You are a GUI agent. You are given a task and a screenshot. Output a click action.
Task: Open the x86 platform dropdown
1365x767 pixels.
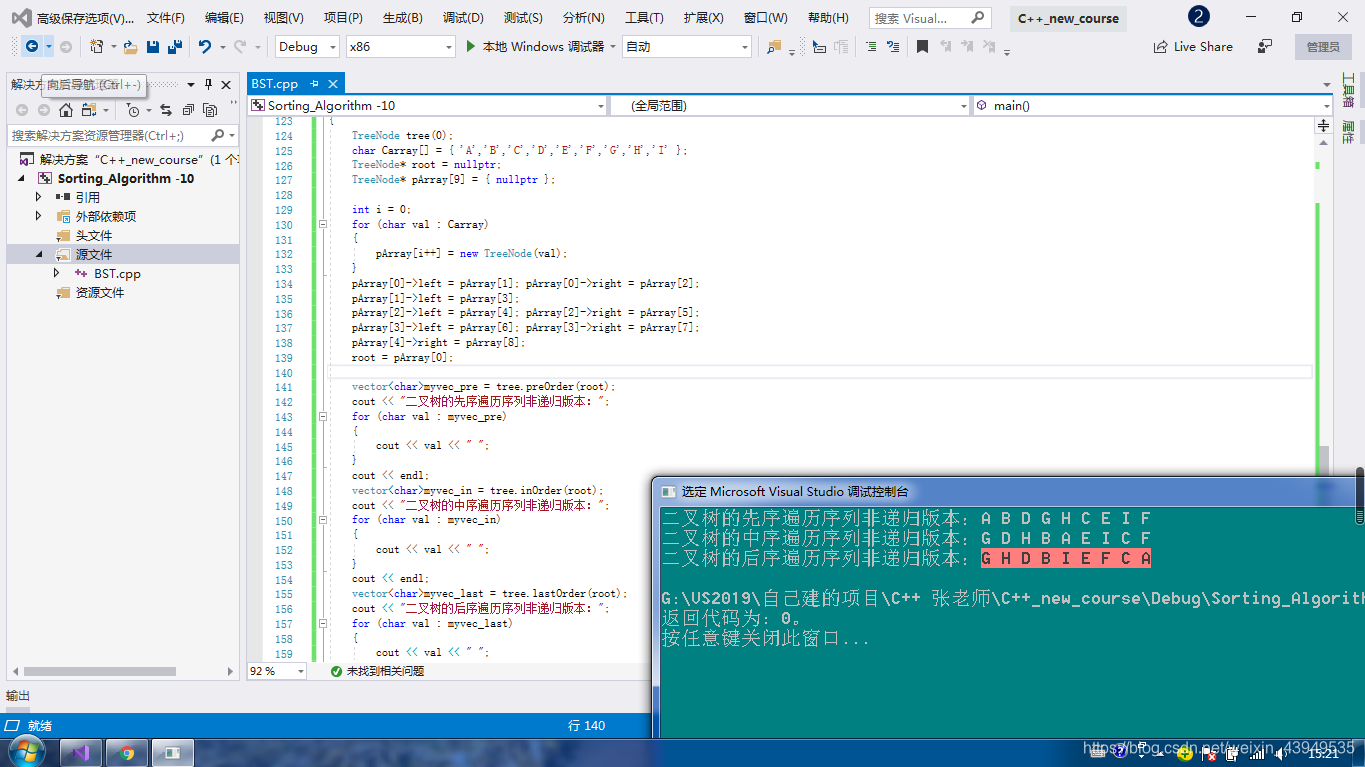tap(400, 46)
